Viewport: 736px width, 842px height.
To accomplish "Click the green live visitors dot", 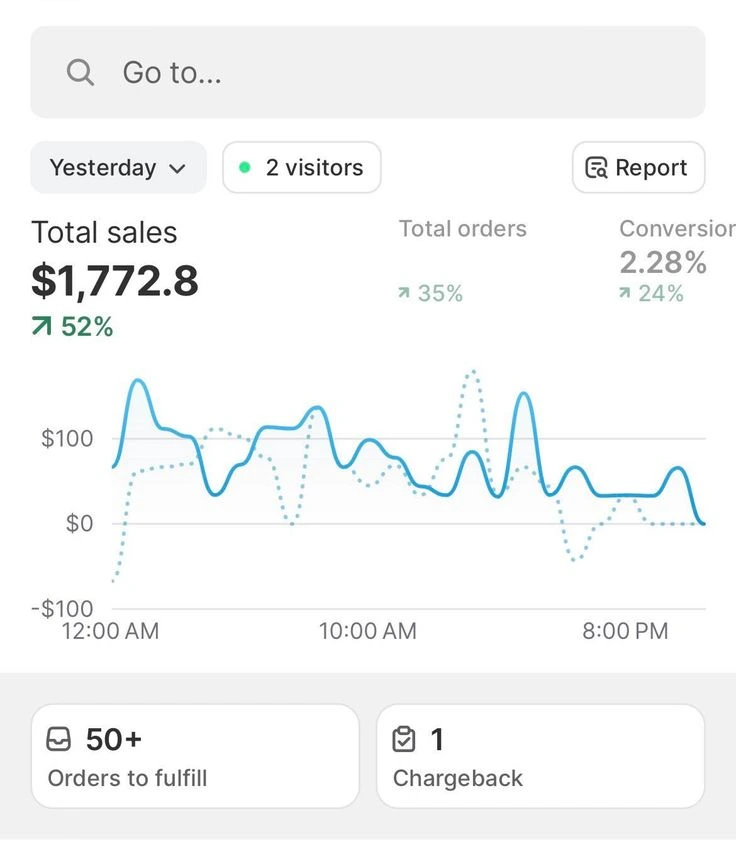I will pos(244,167).
